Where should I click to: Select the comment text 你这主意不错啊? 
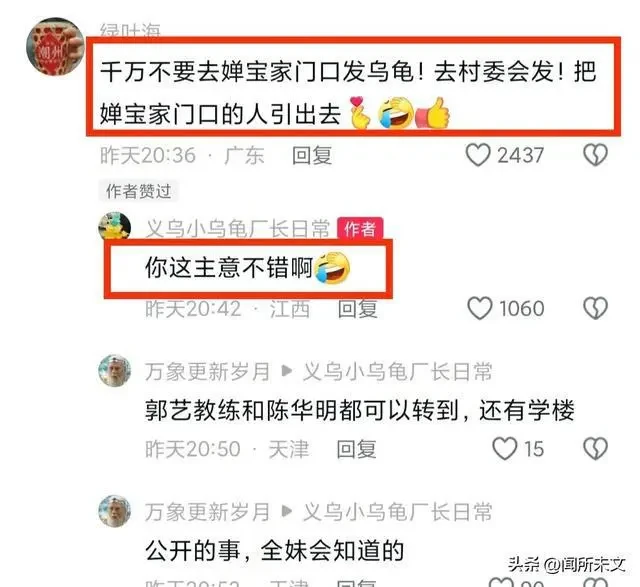(229, 268)
